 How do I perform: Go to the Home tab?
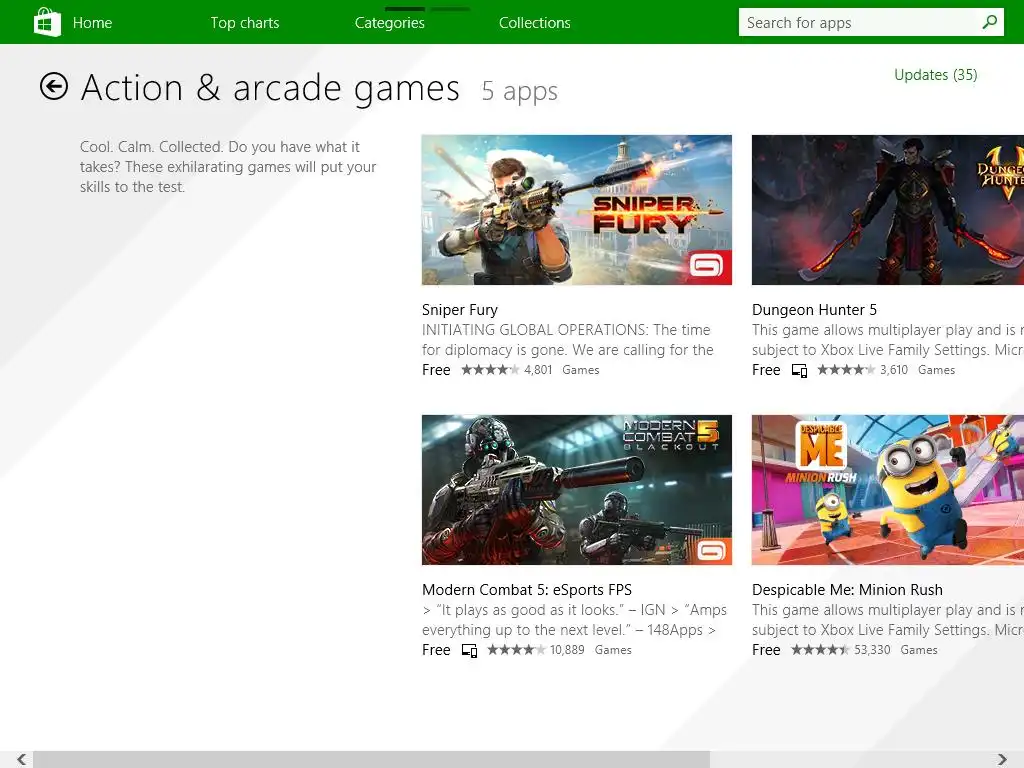tap(92, 23)
